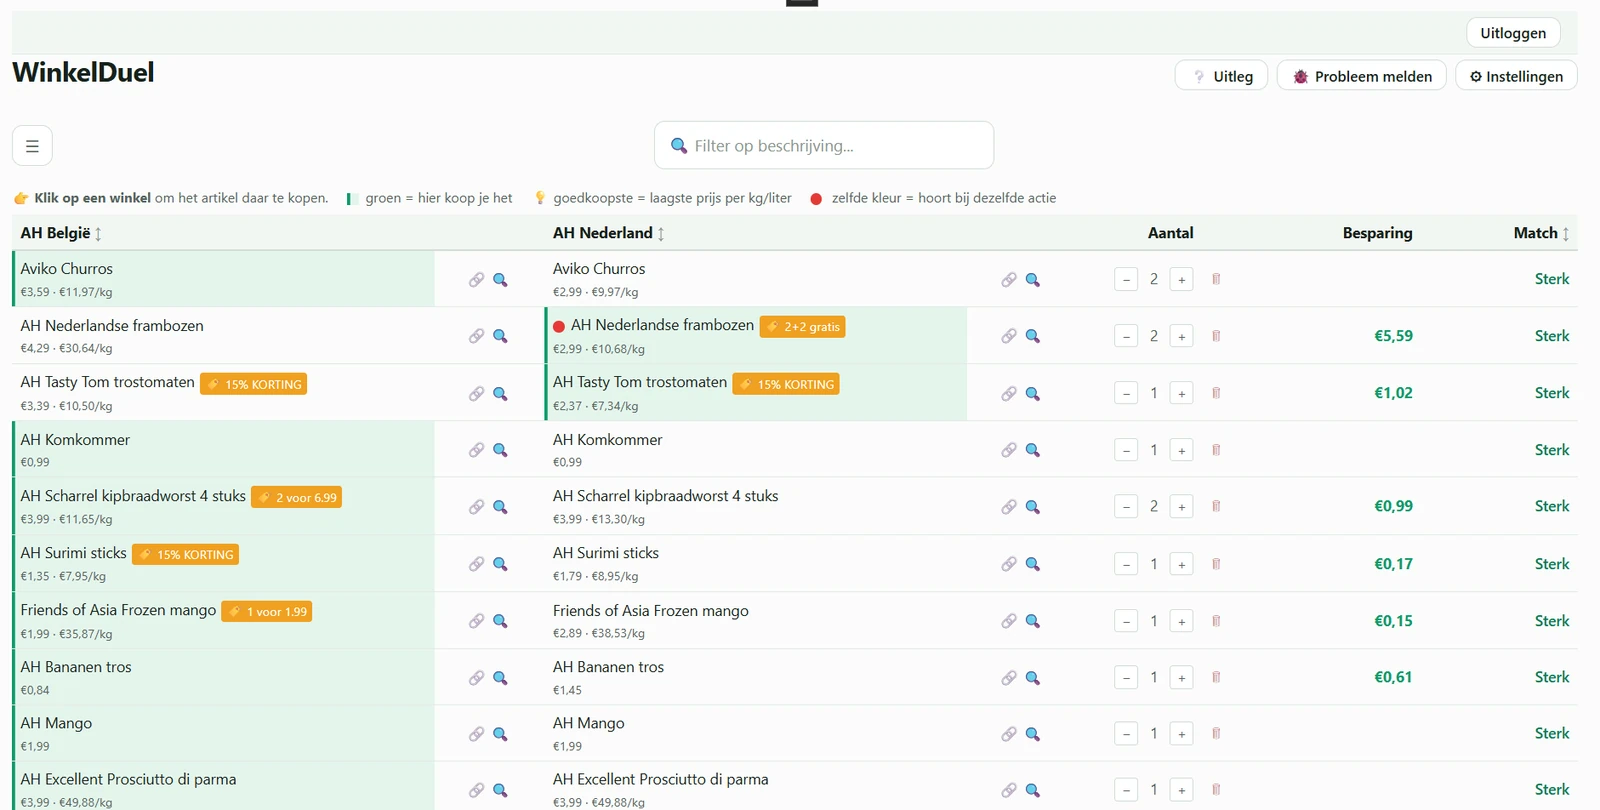
Task: Open the hamburger menu button
Action: (x=32, y=146)
